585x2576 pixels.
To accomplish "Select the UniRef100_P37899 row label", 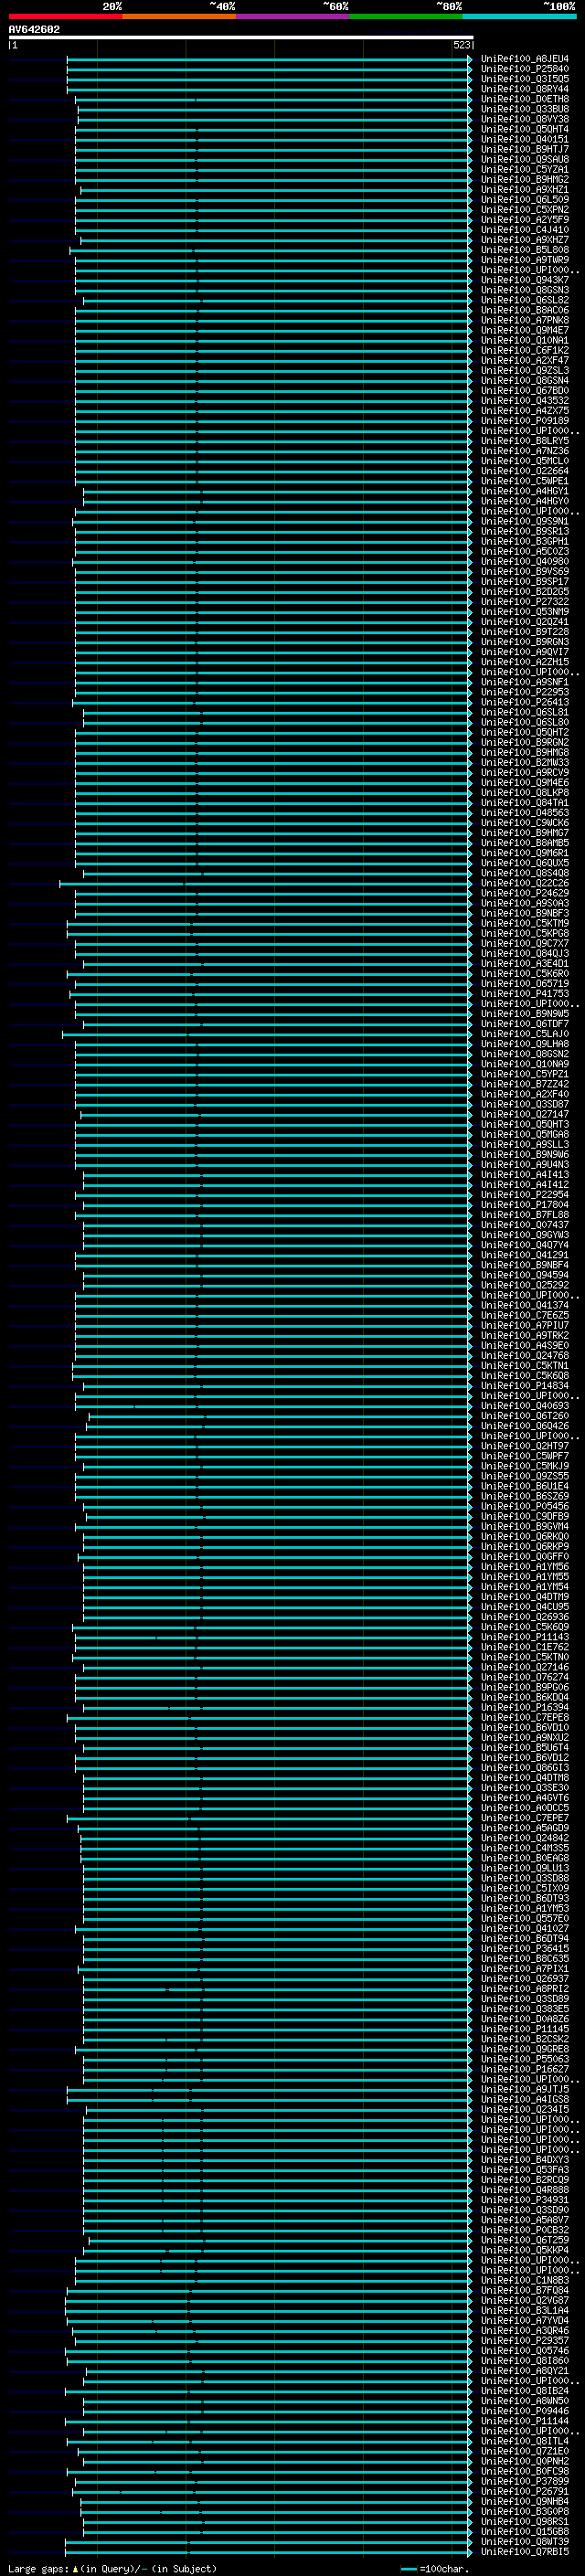I will pos(525,2481).
